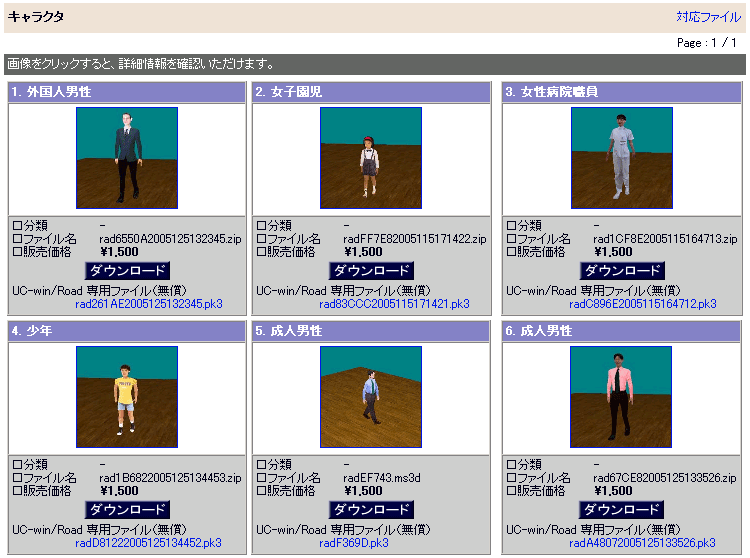
Task: Select file name rad6550A2005125132345.zip
Action: [x=170, y=239]
